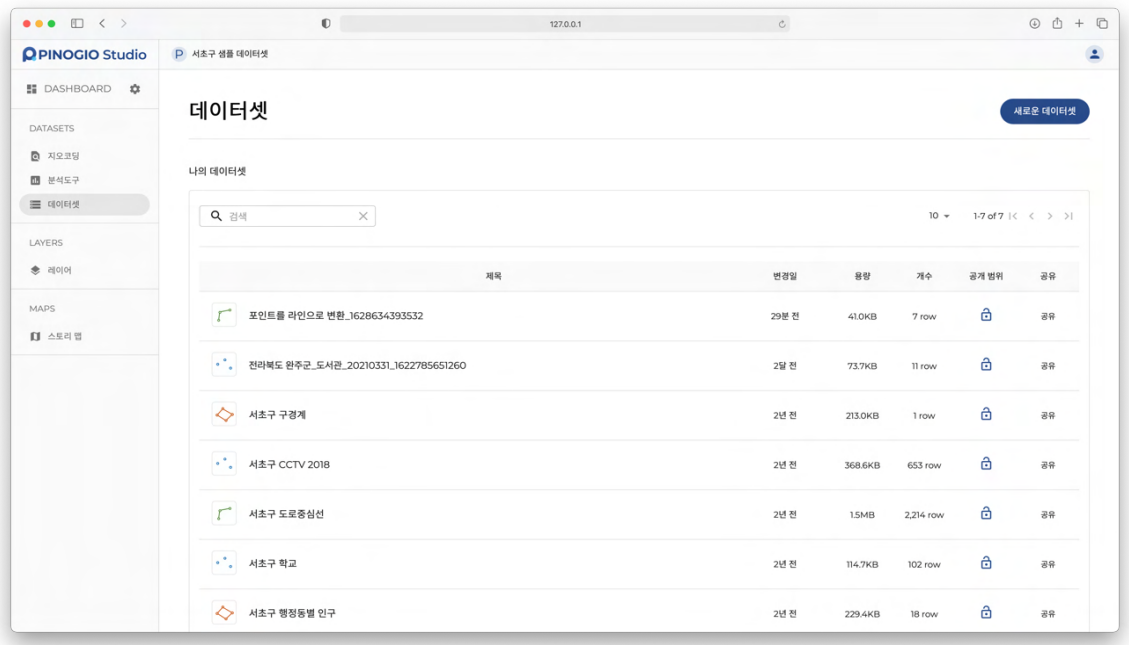Click 공유 link for 서초구 구경계
This screenshot has height=645, width=1129.
click(x=1047, y=415)
